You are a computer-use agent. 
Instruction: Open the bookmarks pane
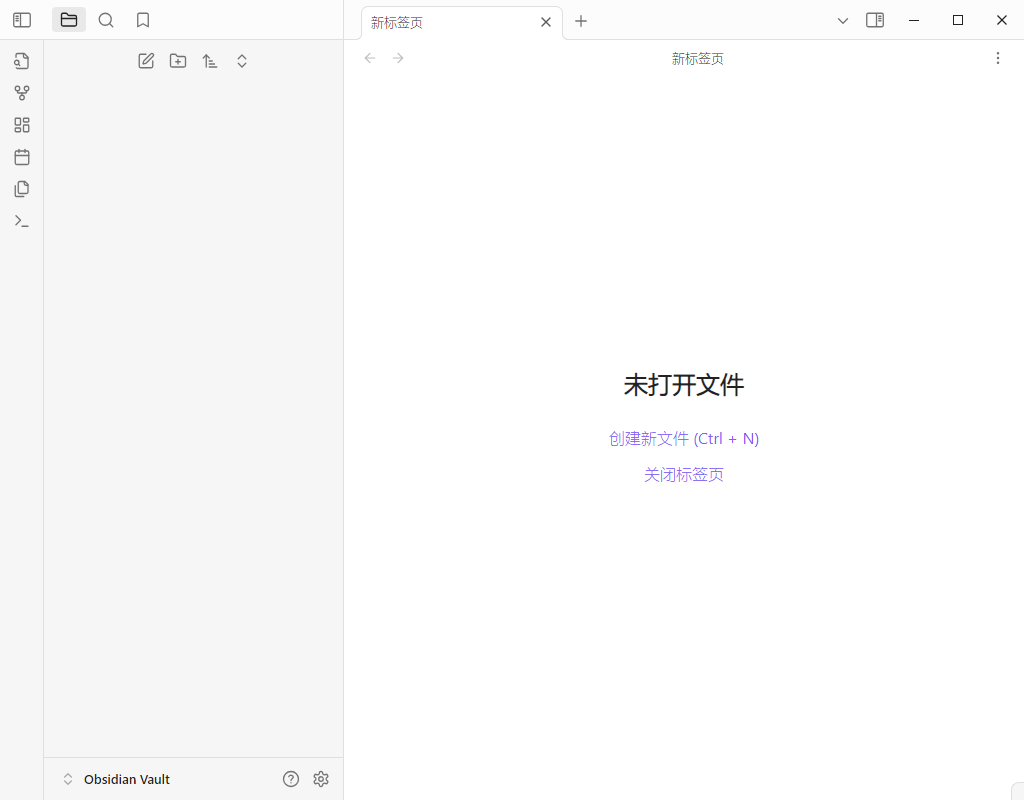click(x=143, y=19)
